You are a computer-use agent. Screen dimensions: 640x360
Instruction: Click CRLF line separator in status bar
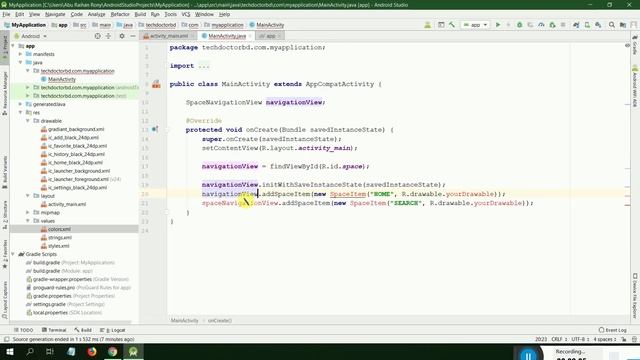click(x=558, y=339)
